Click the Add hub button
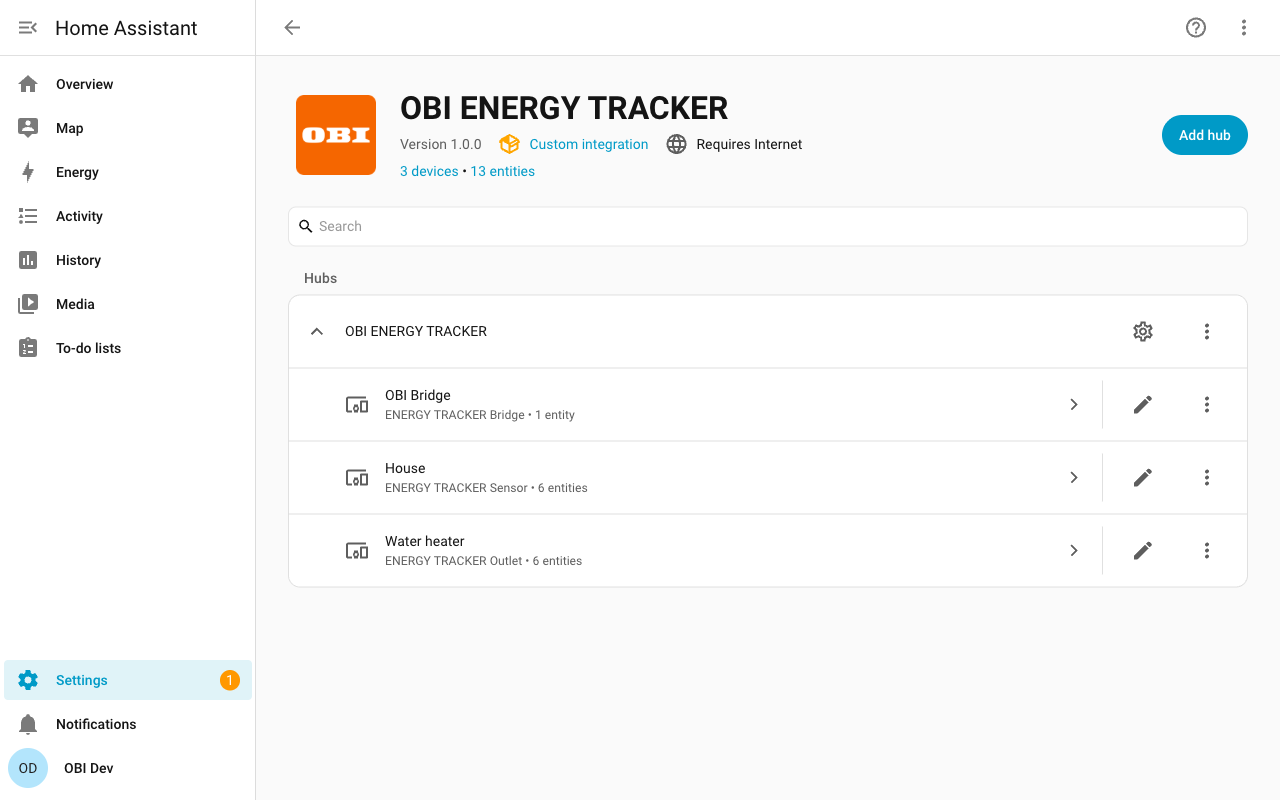The height and width of the screenshot is (800, 1280). (1205, 135)
